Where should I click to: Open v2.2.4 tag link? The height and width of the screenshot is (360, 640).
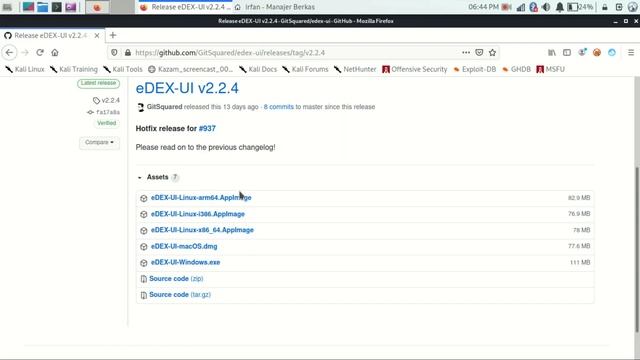[x=106, y=100]
